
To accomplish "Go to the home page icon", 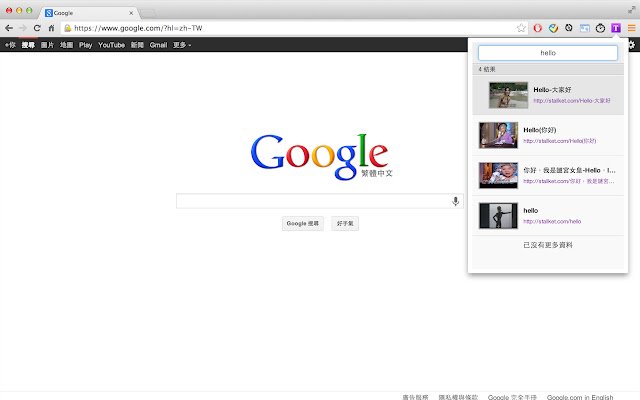I will pyautogui.click(x=51, y=28).
